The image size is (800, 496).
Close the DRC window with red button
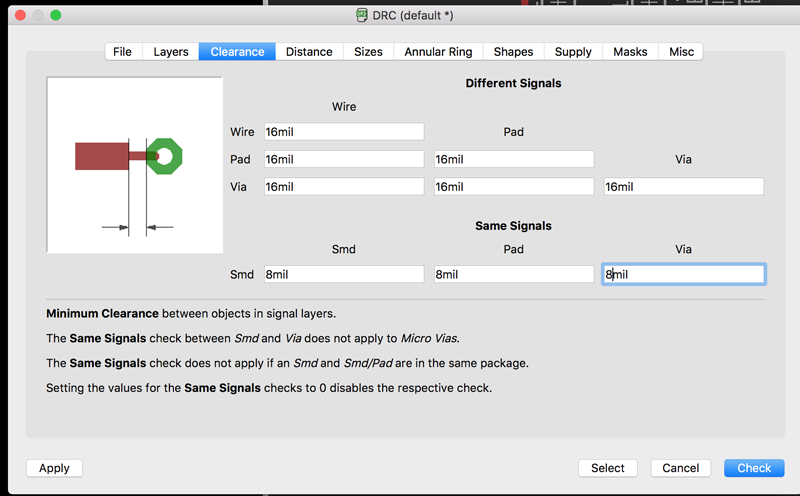pos(20,15)
